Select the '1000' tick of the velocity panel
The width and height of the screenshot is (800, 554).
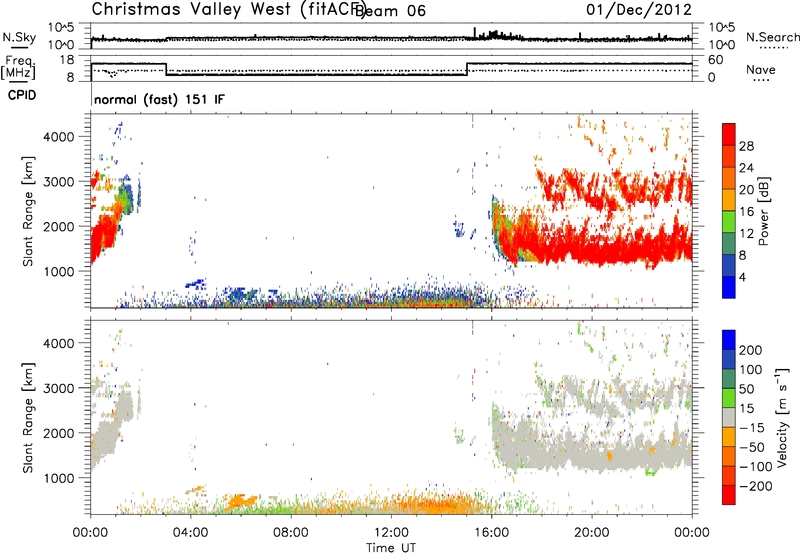(x=59, y=478)
